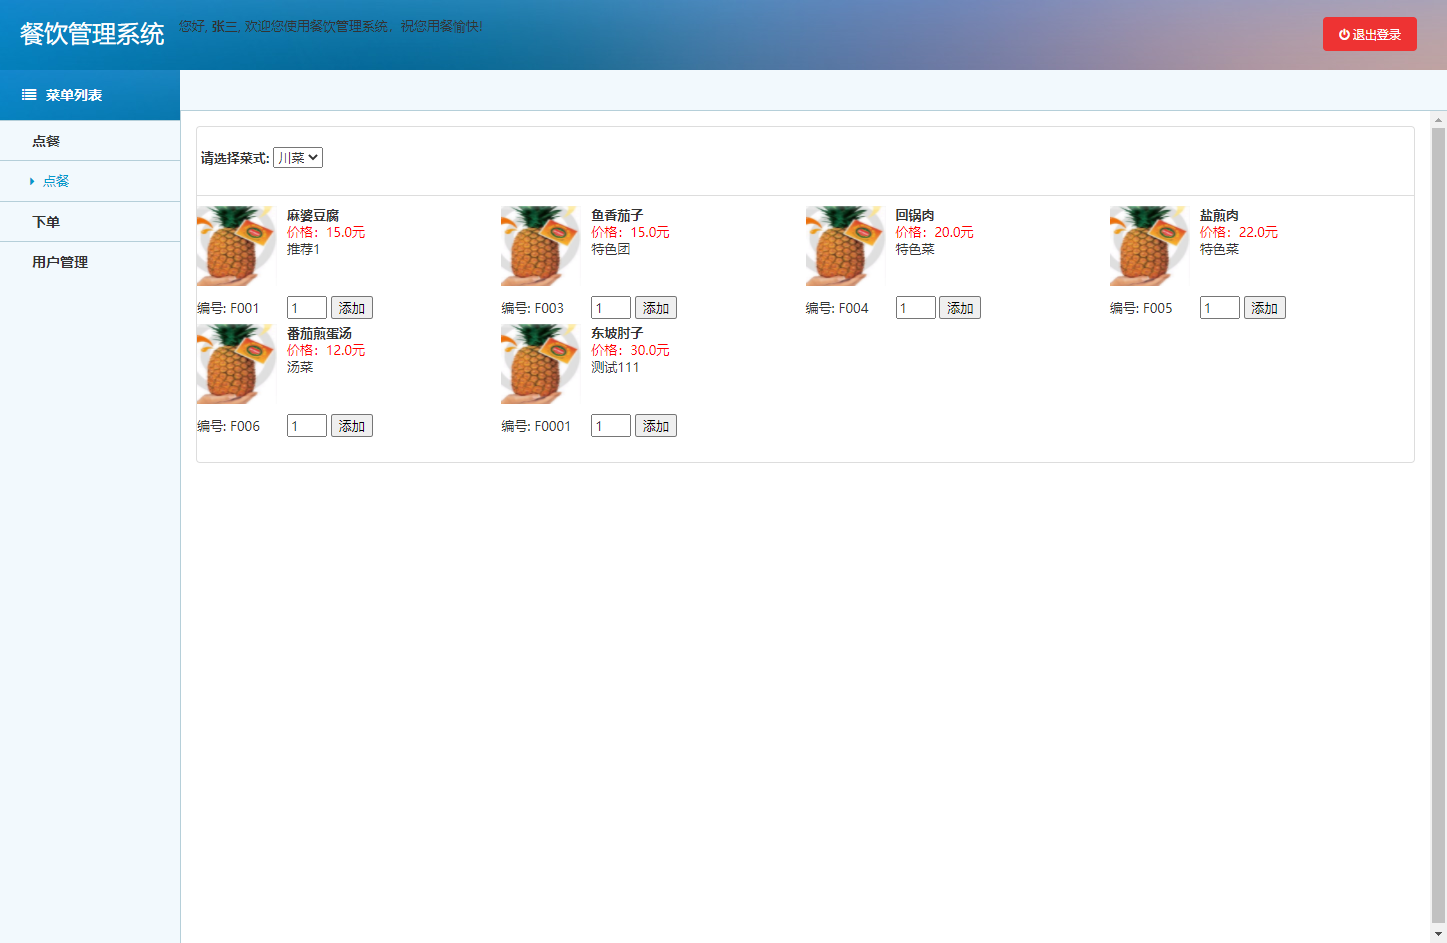Click the page scrollbar down arrow

[x=1438, y=934]
